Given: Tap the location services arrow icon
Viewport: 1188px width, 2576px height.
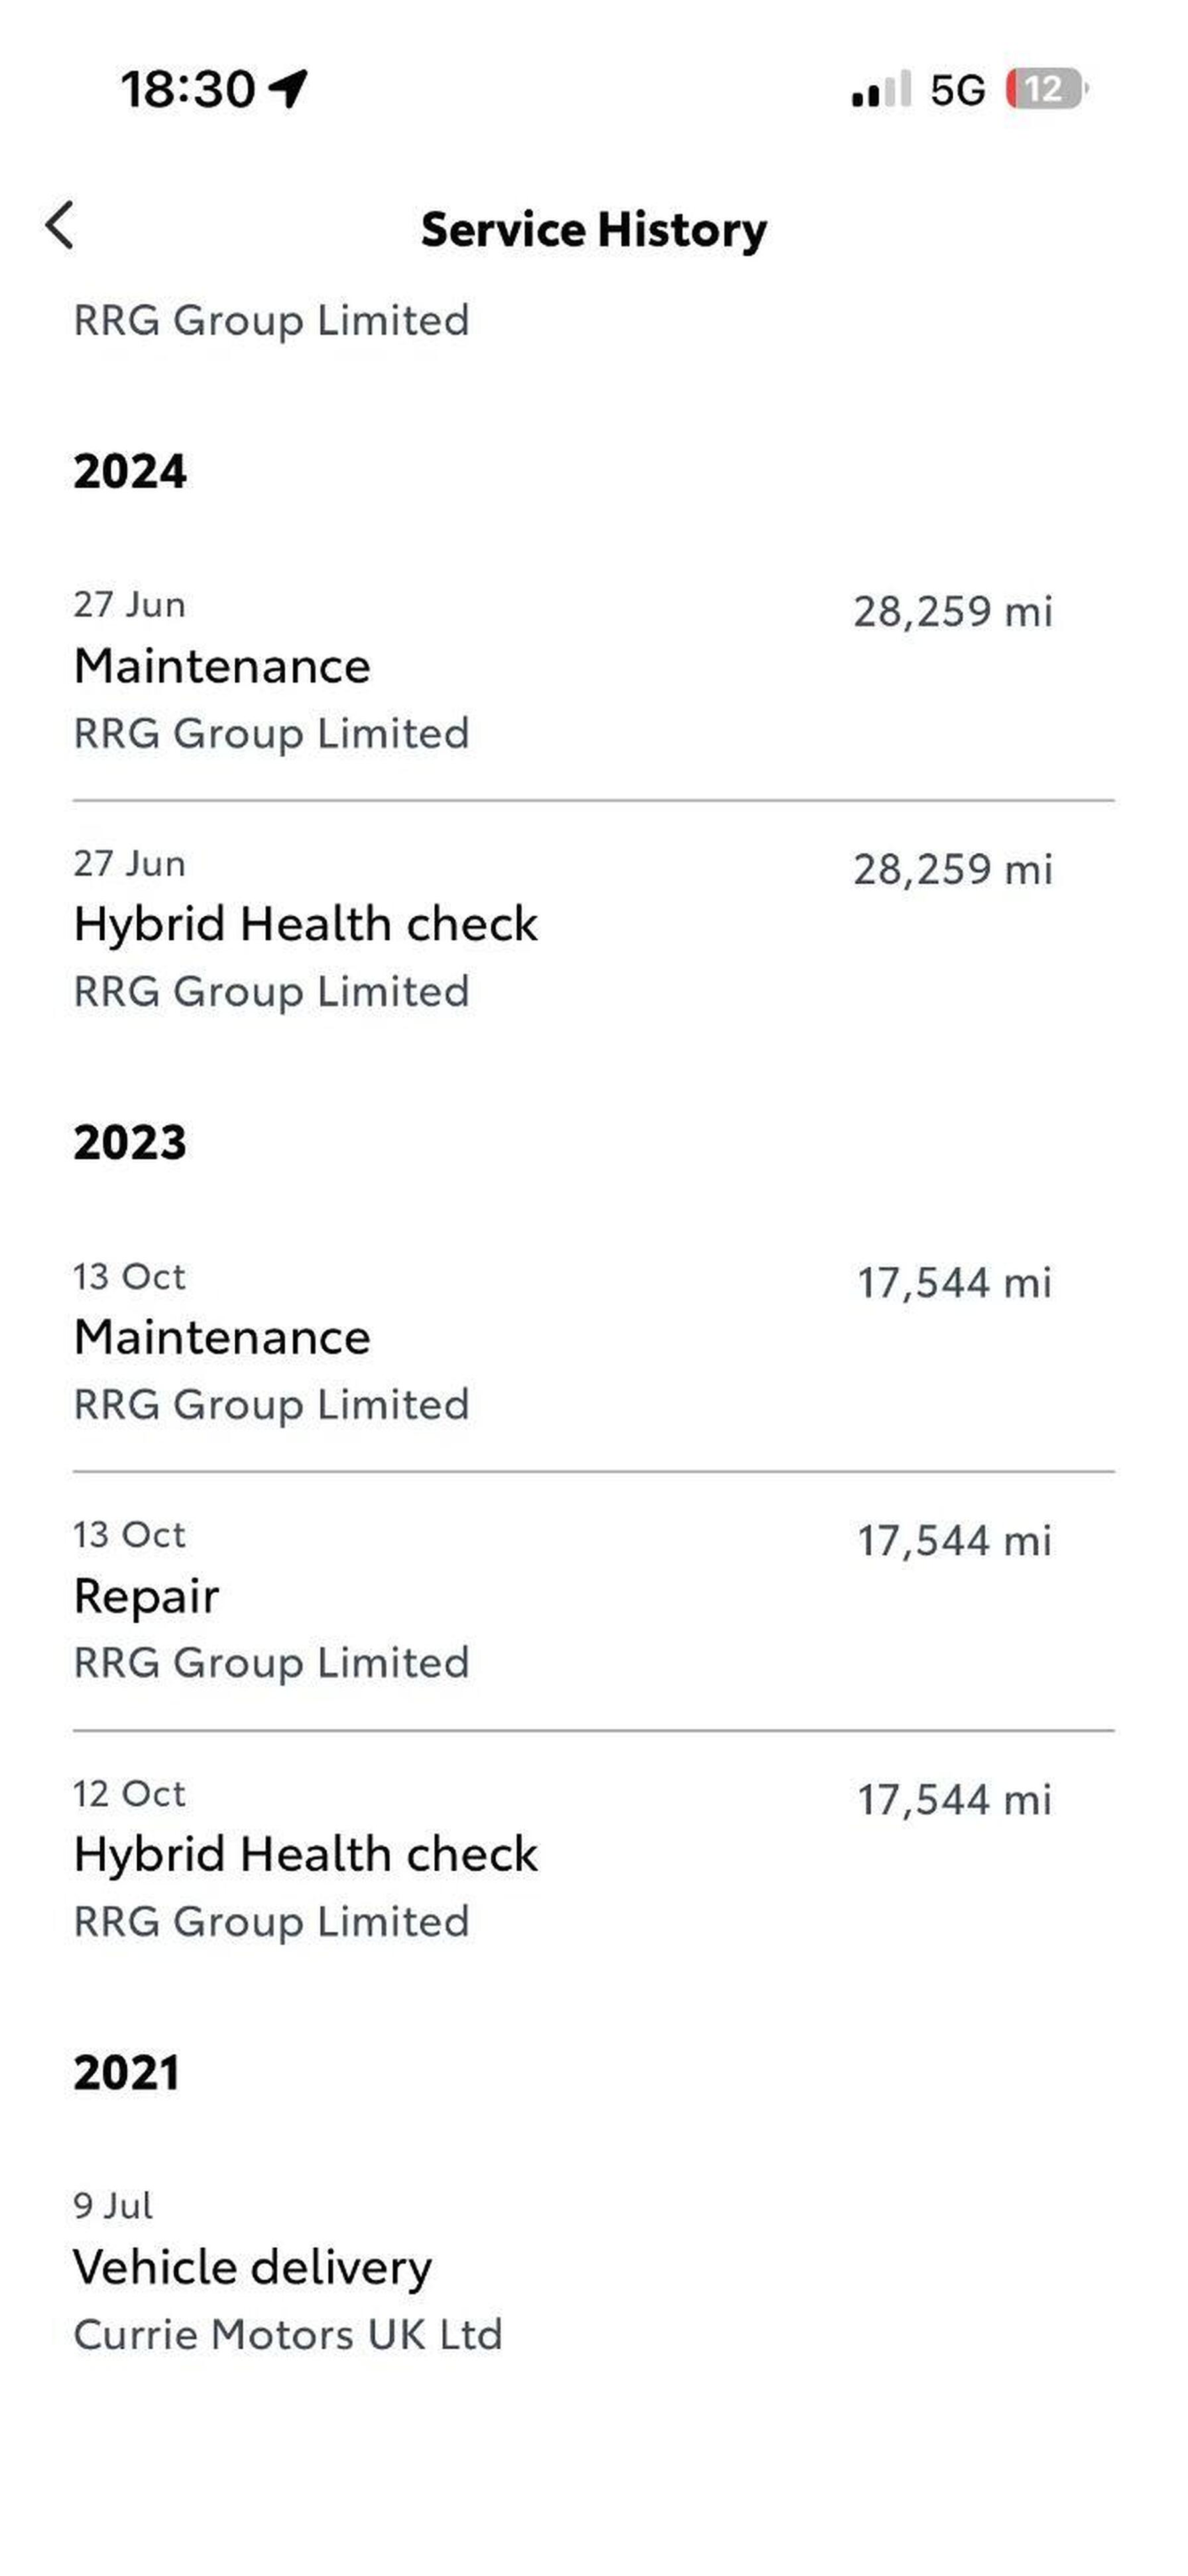Looking at the screenshot, I should click(289, 89).
